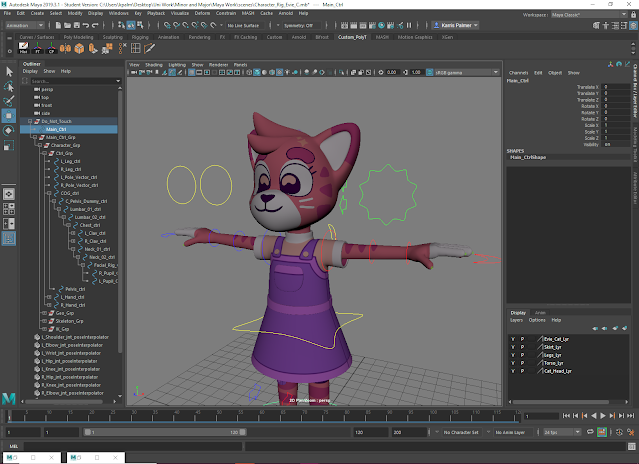This screenshot has height=464, width=639.
Task: Toggle playback P of Evie_Cat_Lyr layer
Action: 522,339
